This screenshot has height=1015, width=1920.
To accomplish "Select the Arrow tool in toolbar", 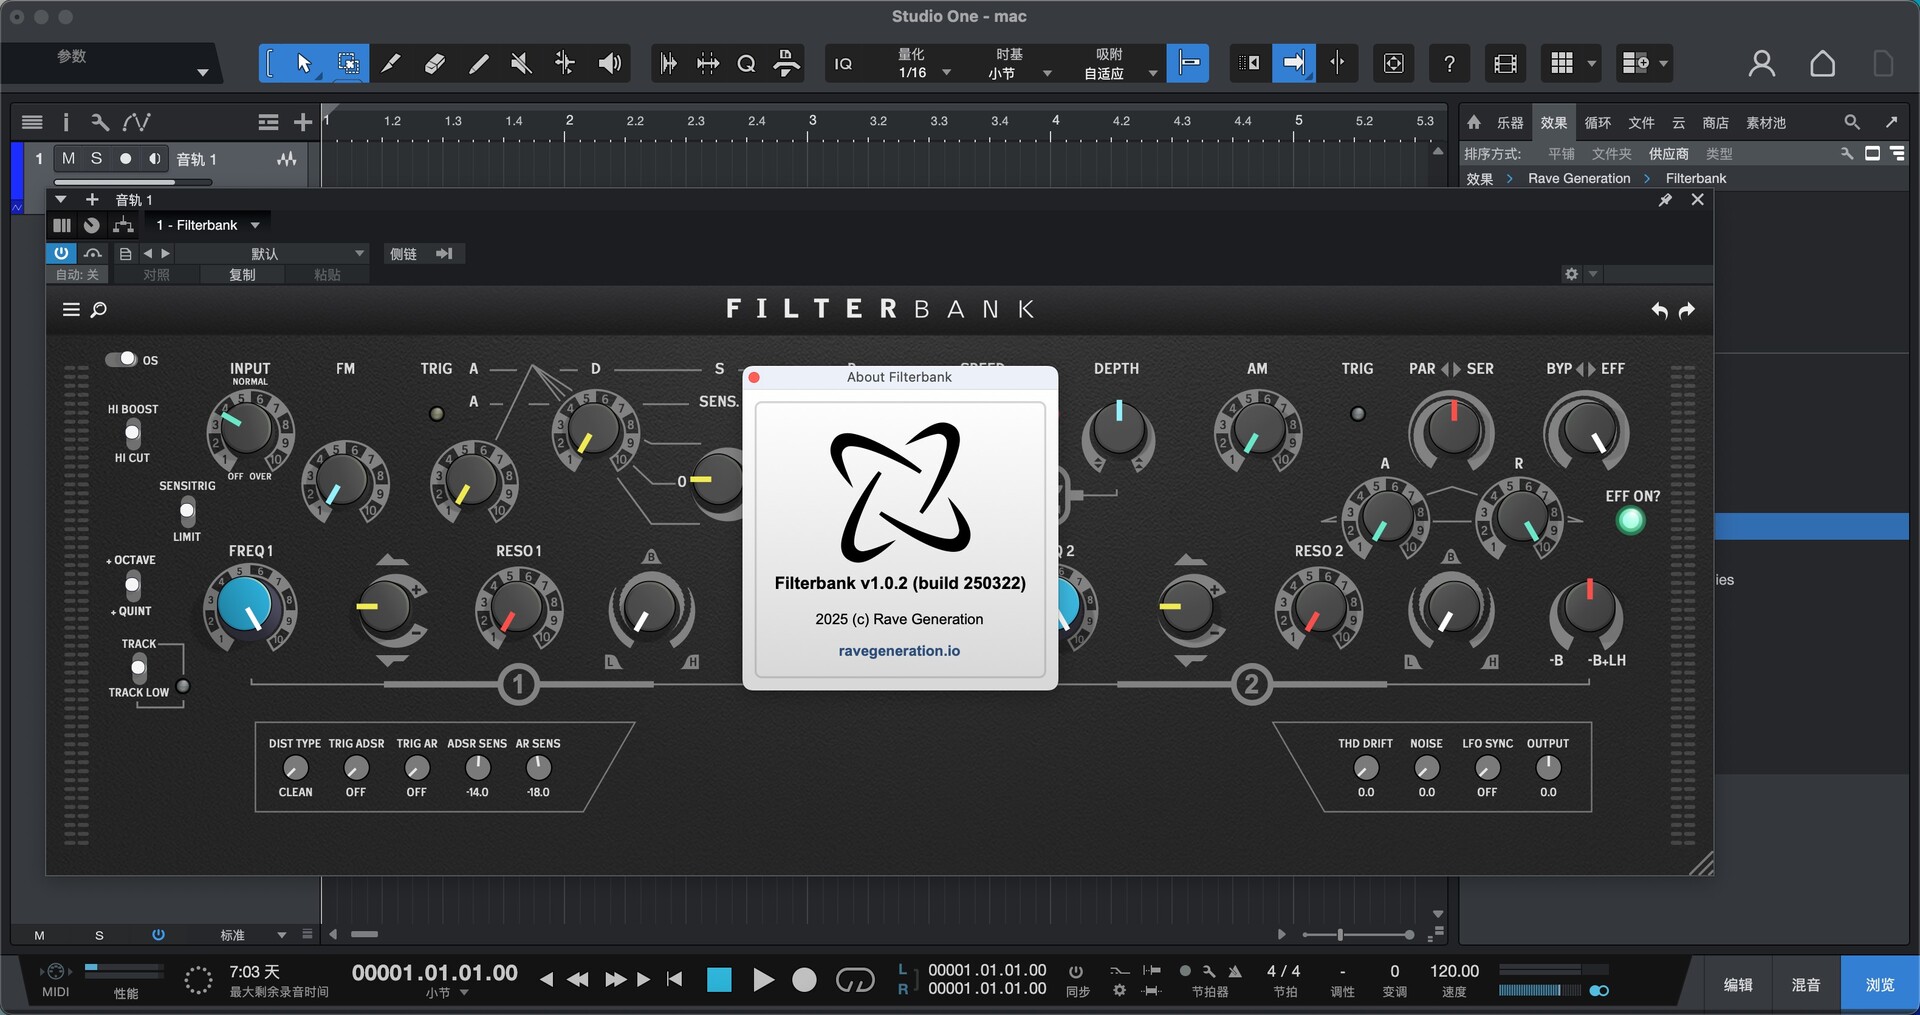I will pos(304,63).
